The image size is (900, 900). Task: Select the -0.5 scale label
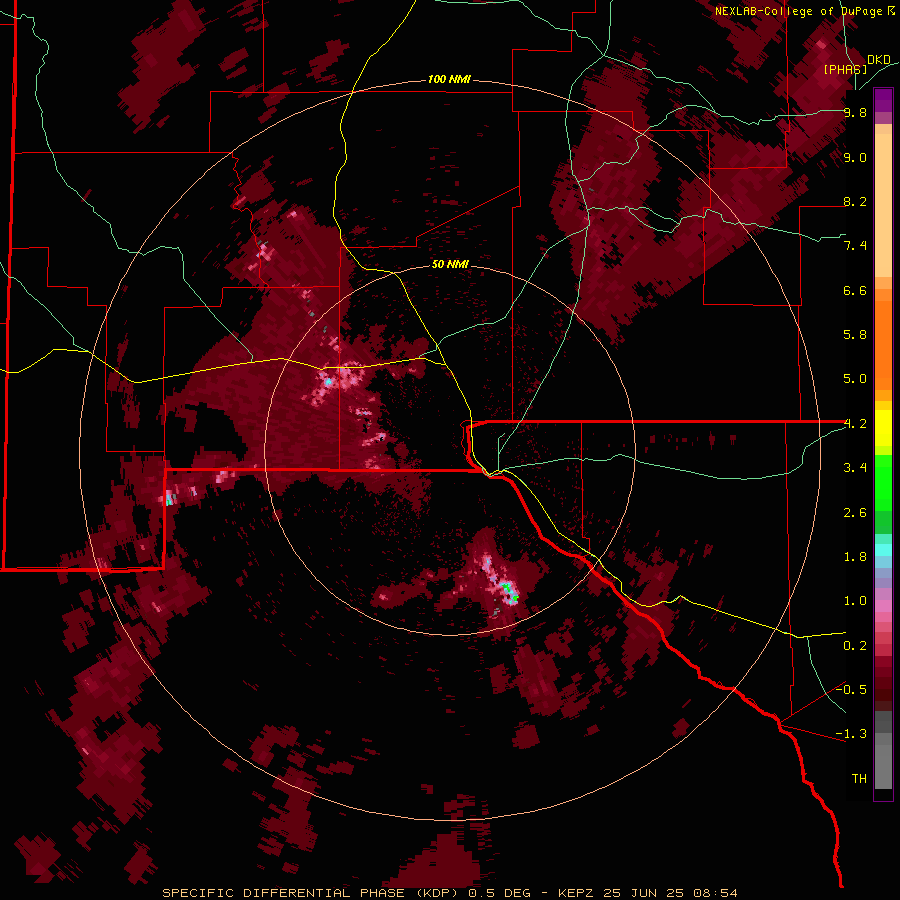pos(851,690)
